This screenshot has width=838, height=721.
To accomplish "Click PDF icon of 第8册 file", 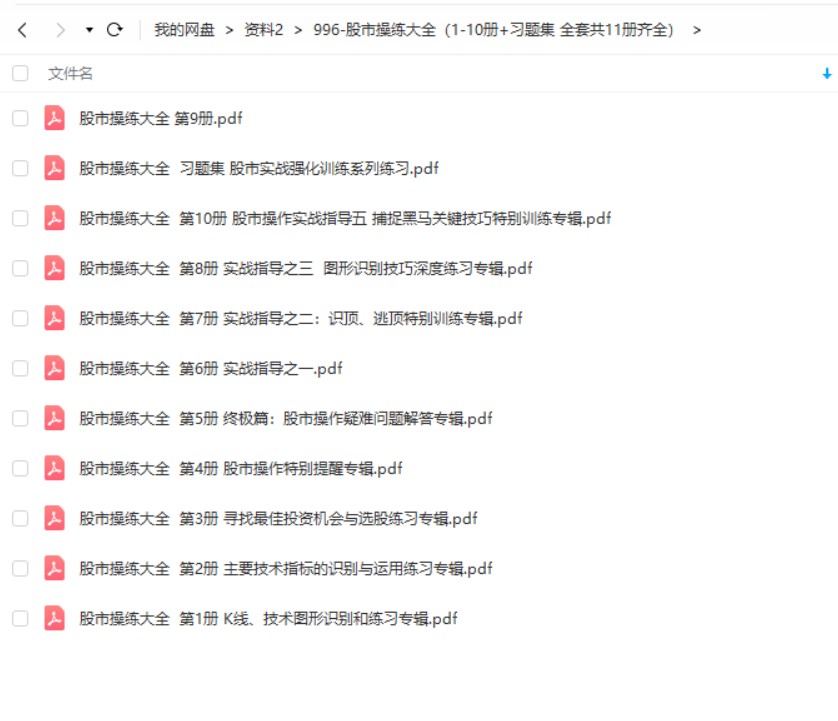I will pos(55,268).
